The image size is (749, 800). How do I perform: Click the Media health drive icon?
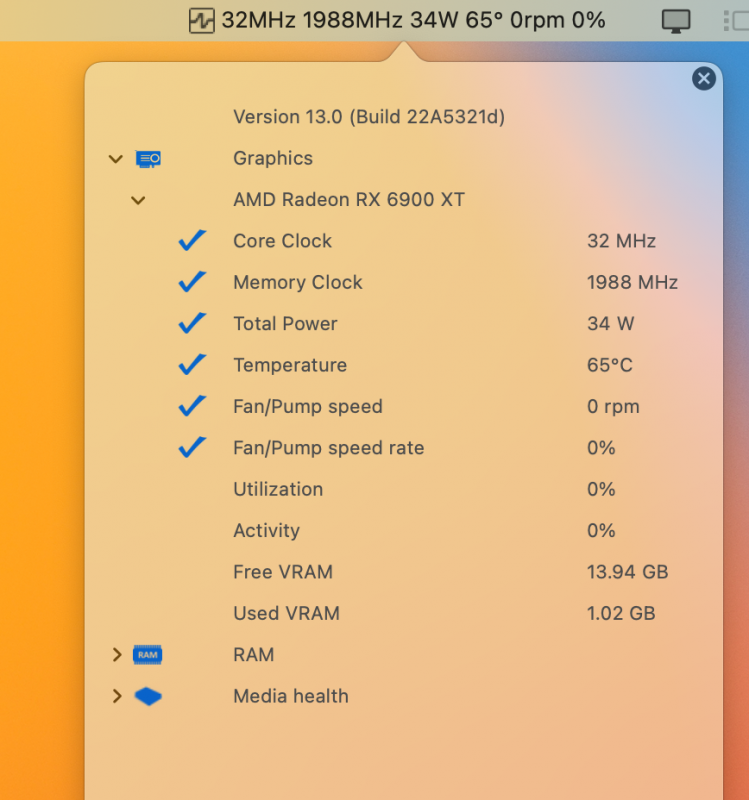pos(148,696)
